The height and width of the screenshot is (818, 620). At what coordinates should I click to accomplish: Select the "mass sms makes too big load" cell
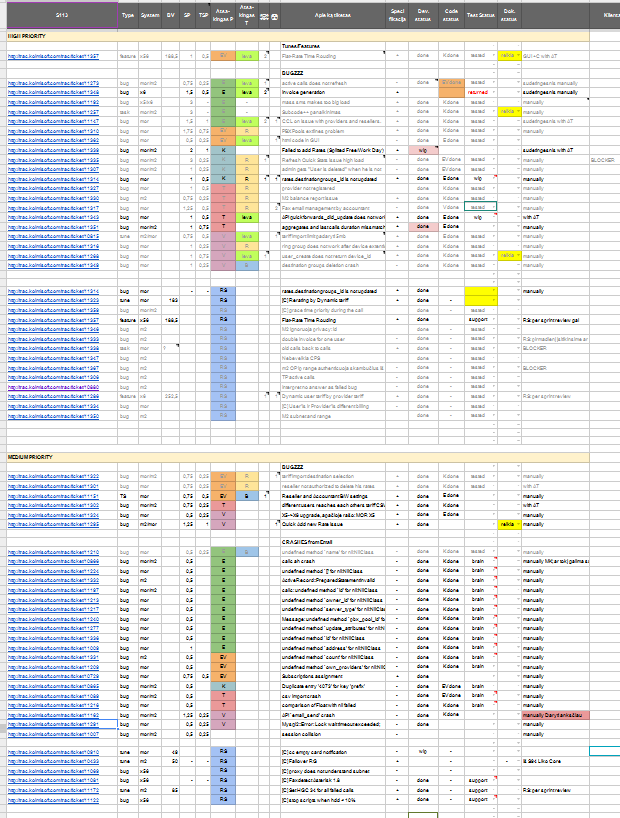click(x=333, y=102)
